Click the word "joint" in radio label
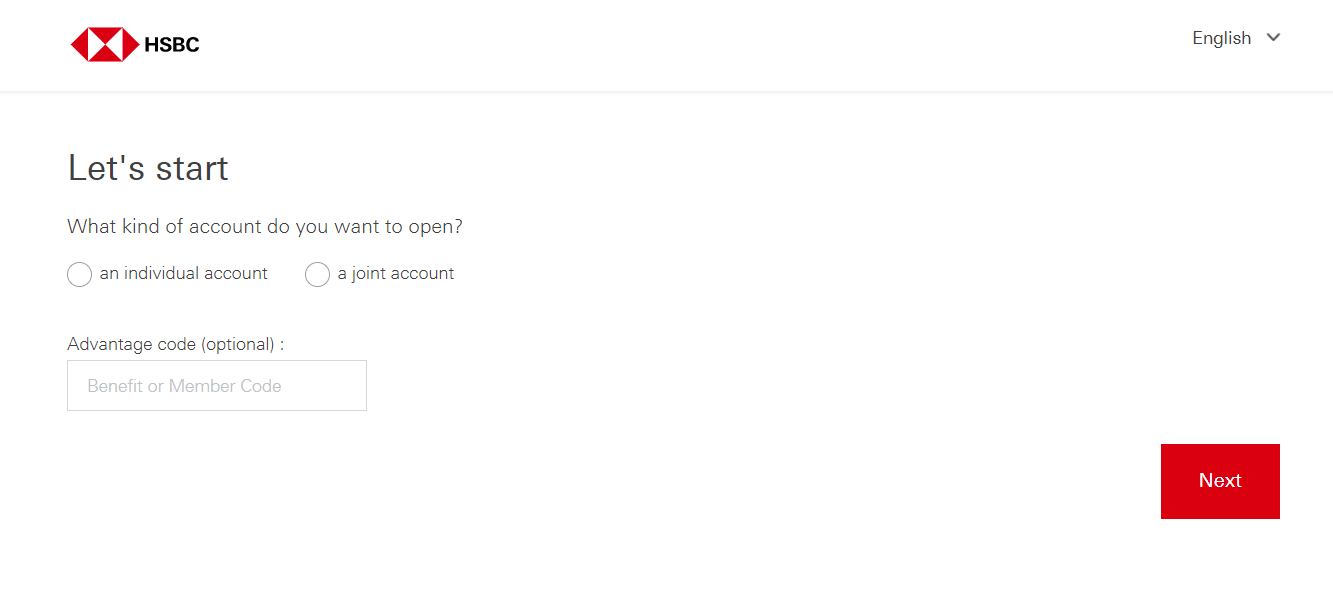 (x=369, y=274)
